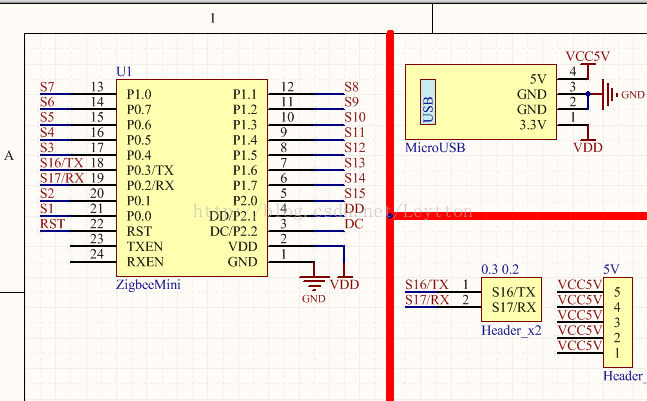Viewport: 647px width, 401px height.
Task: Select the thick red vertical divider line
Action: tap(390, 300)
